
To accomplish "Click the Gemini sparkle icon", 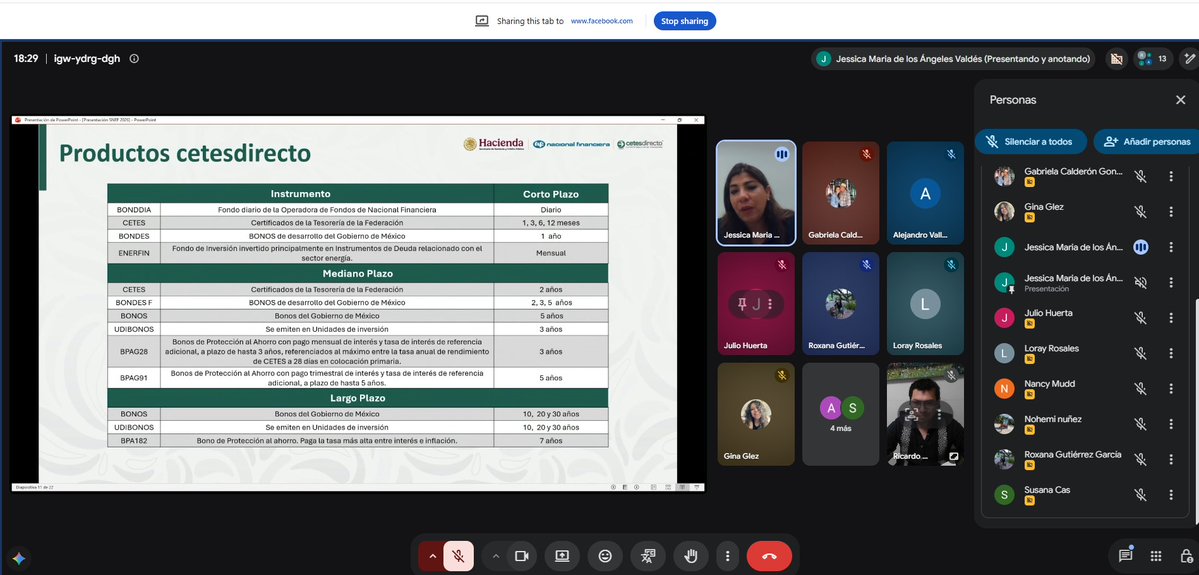I will 18,557.
